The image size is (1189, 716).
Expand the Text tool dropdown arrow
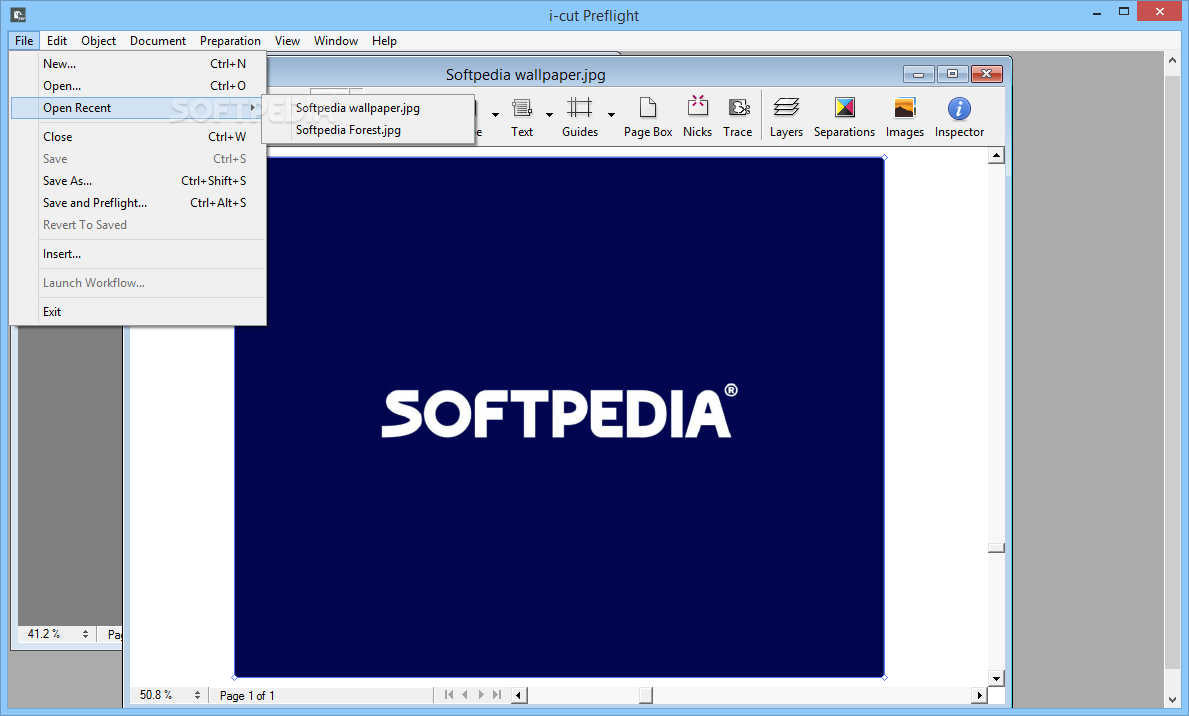point(549,115)
